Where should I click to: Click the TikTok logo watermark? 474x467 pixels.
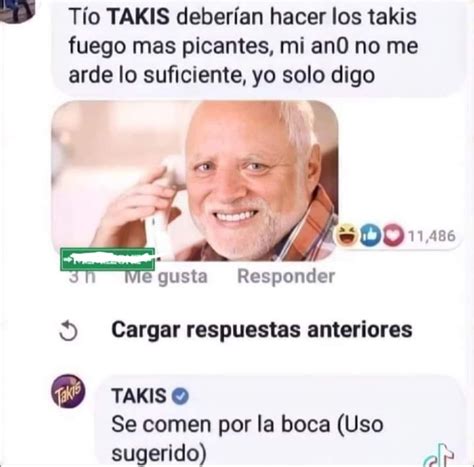click(438, 455)
